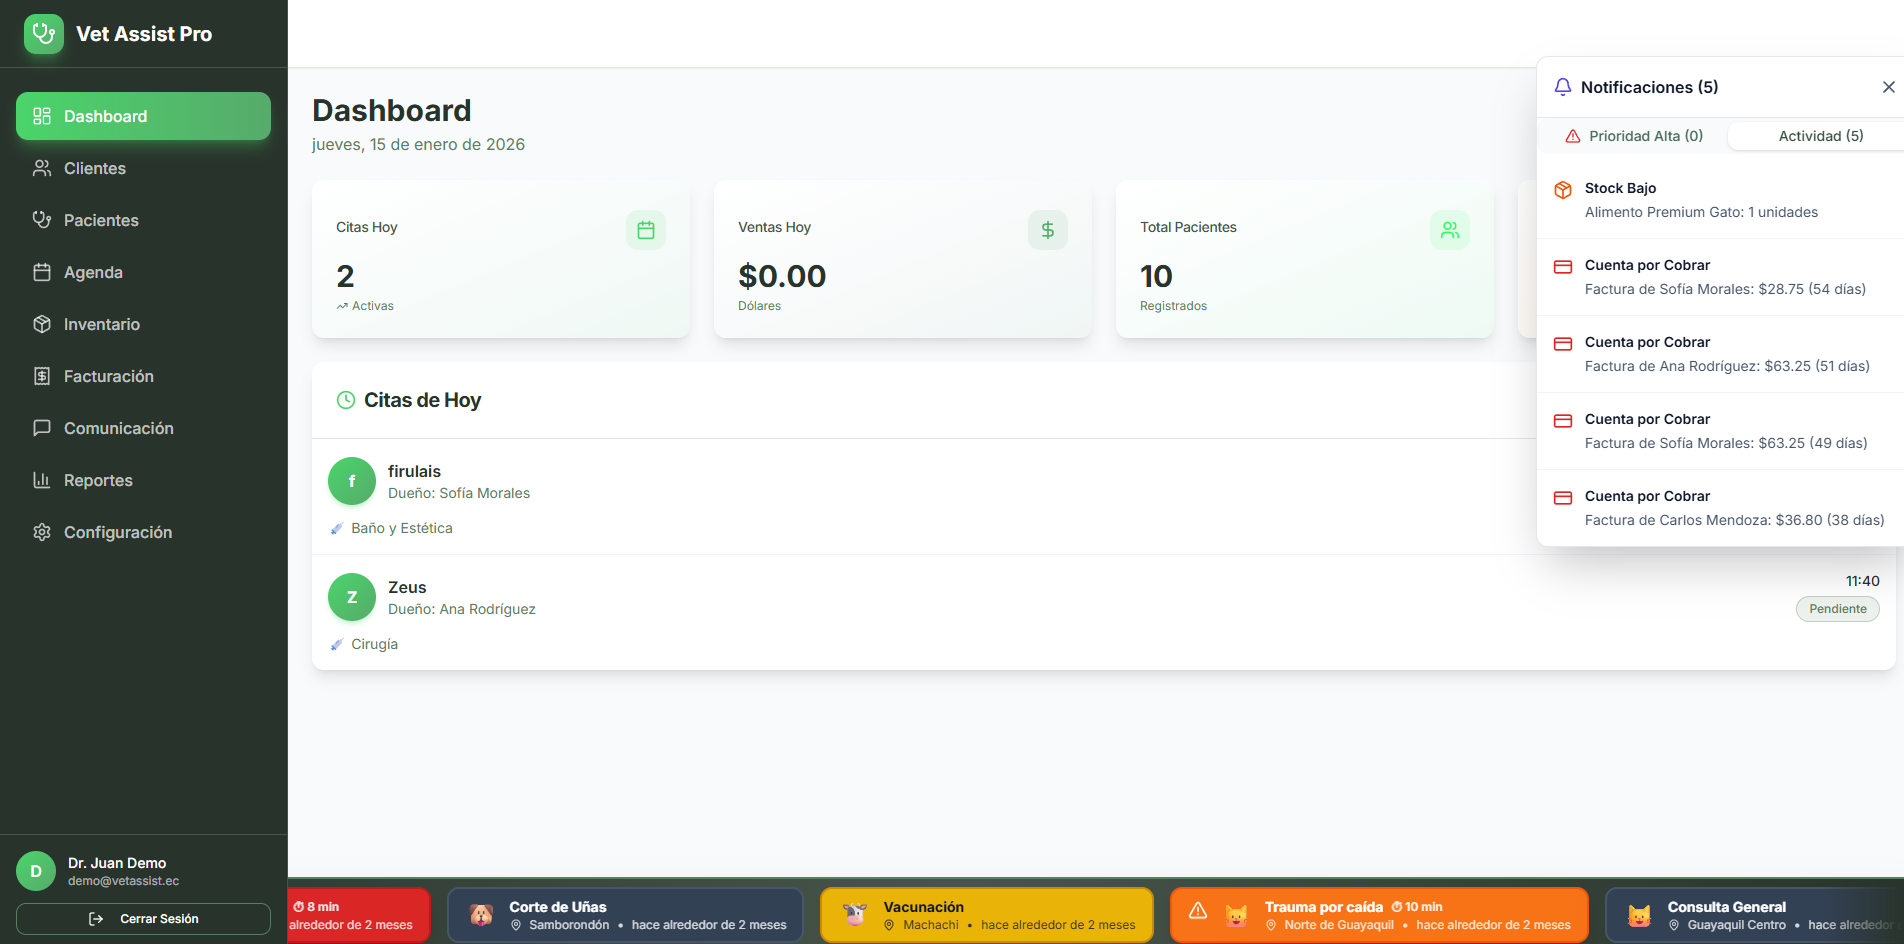Select the Reportes bar-chart icon
Image resolution: width=1904 pixels, height=944 pixels.
tap(42, 480)
